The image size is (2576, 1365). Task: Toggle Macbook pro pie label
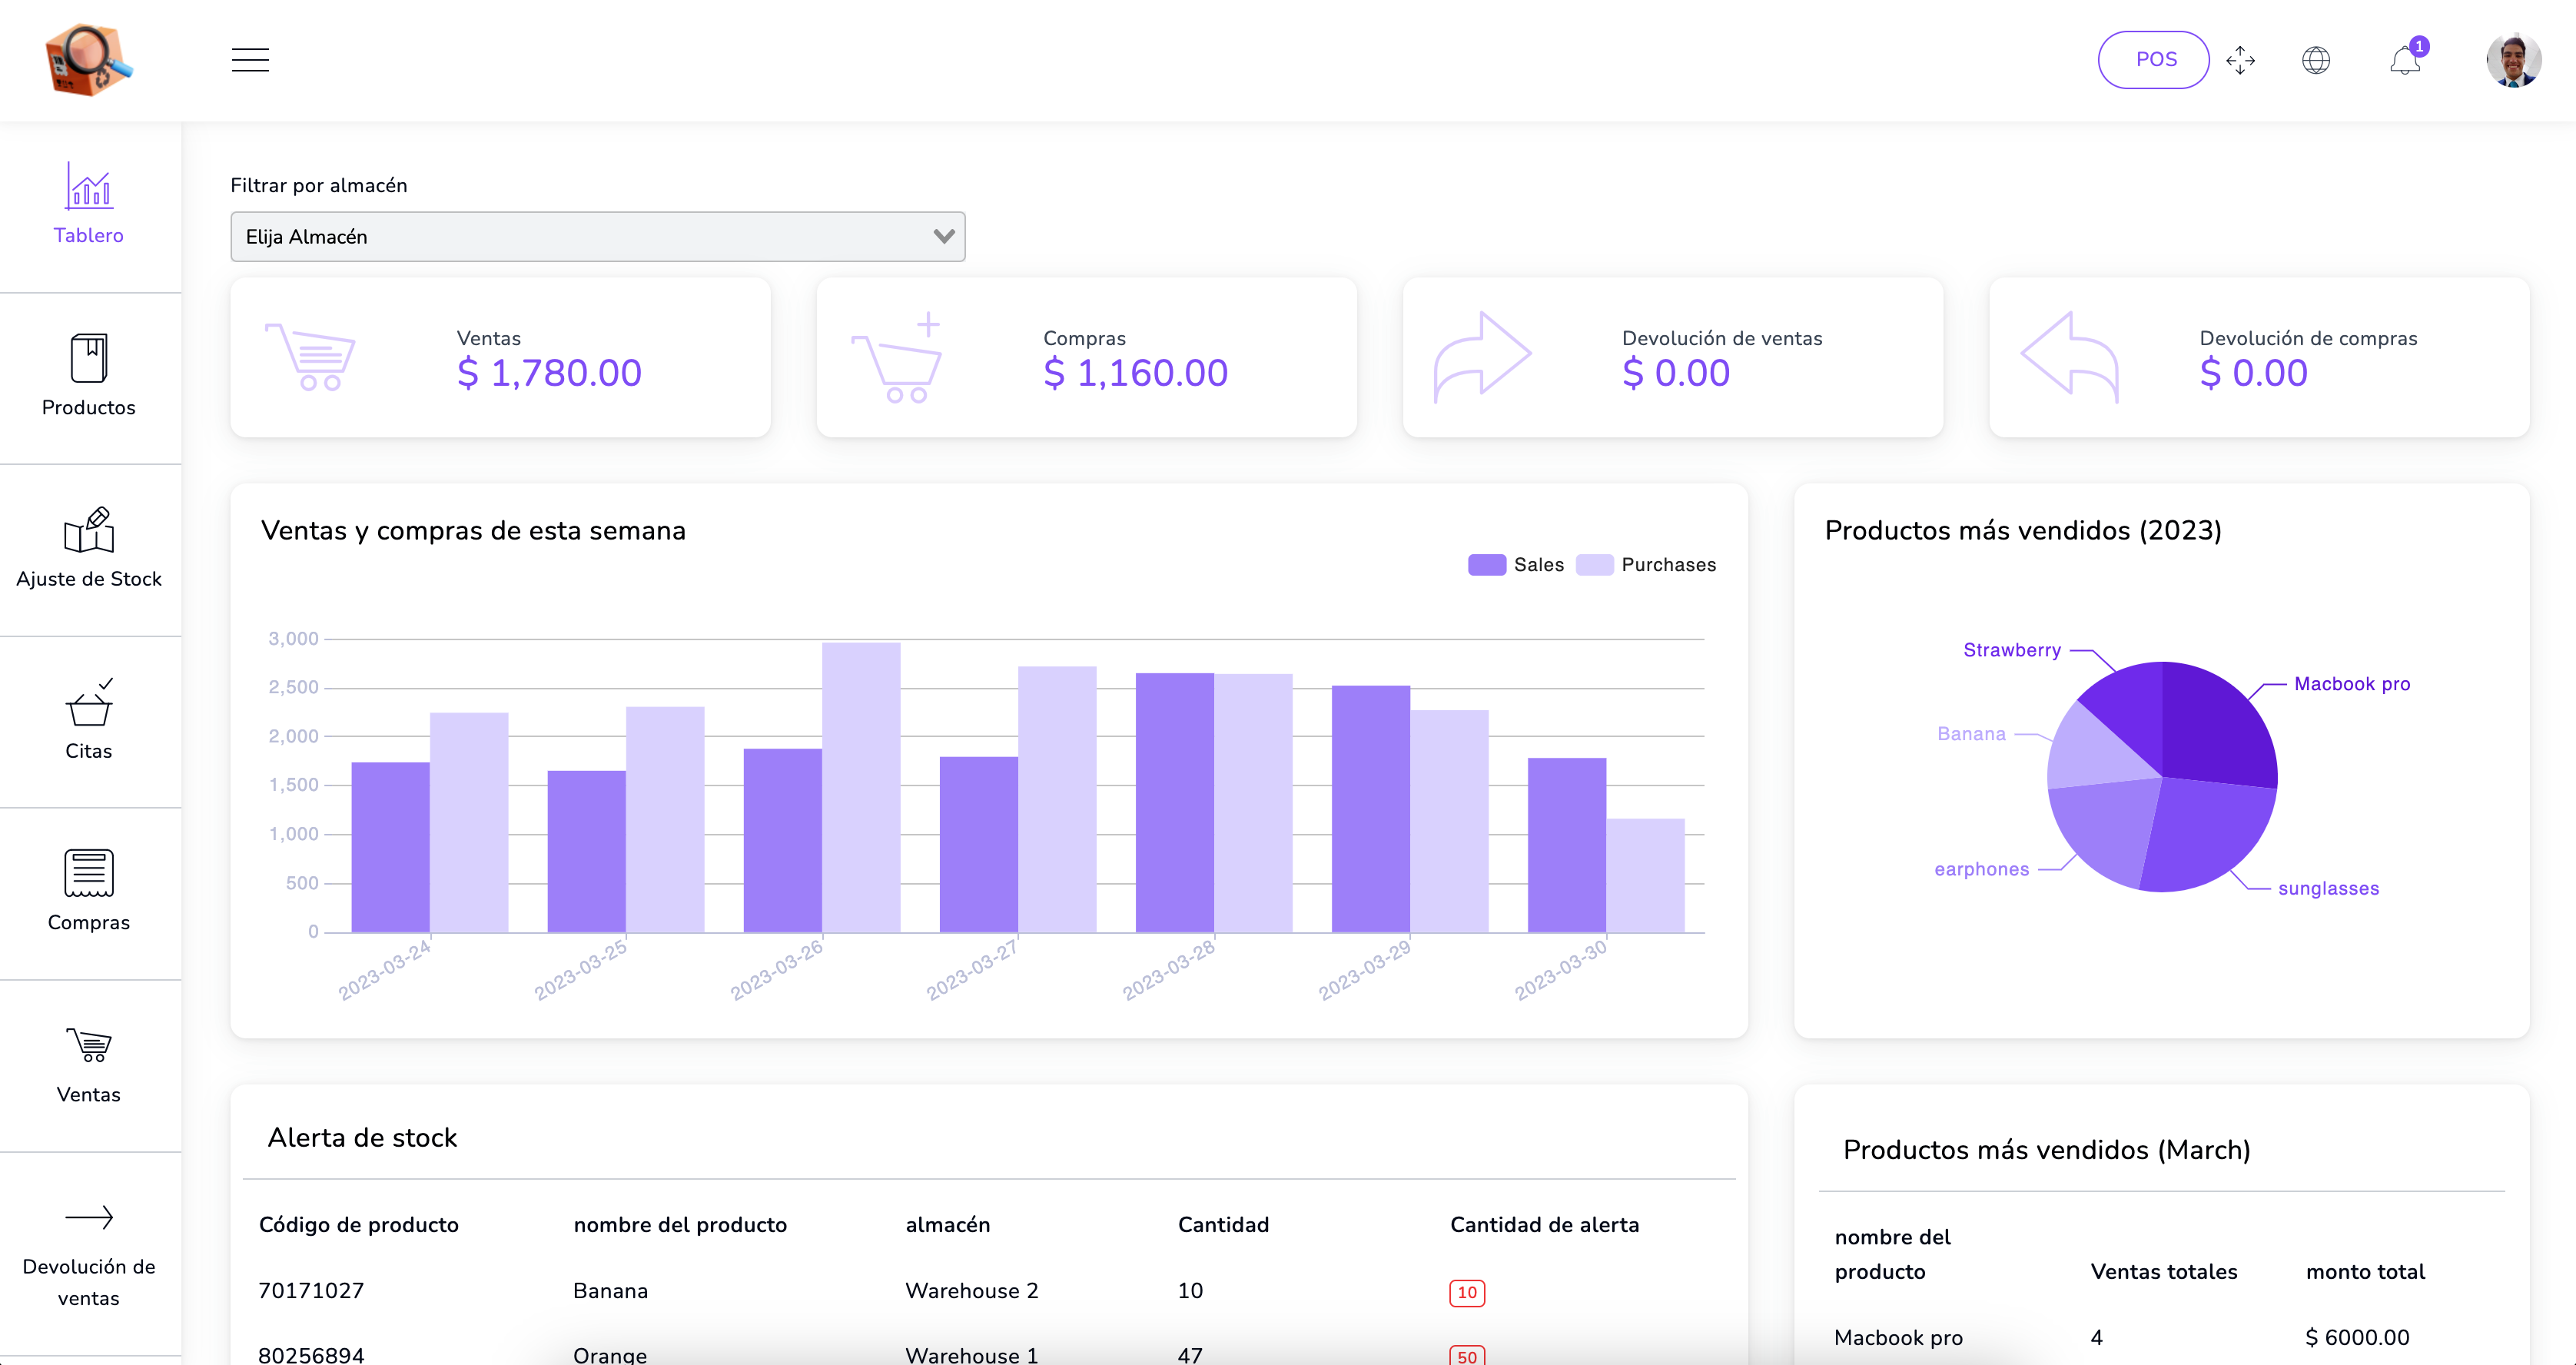(x=2351, y=684)
